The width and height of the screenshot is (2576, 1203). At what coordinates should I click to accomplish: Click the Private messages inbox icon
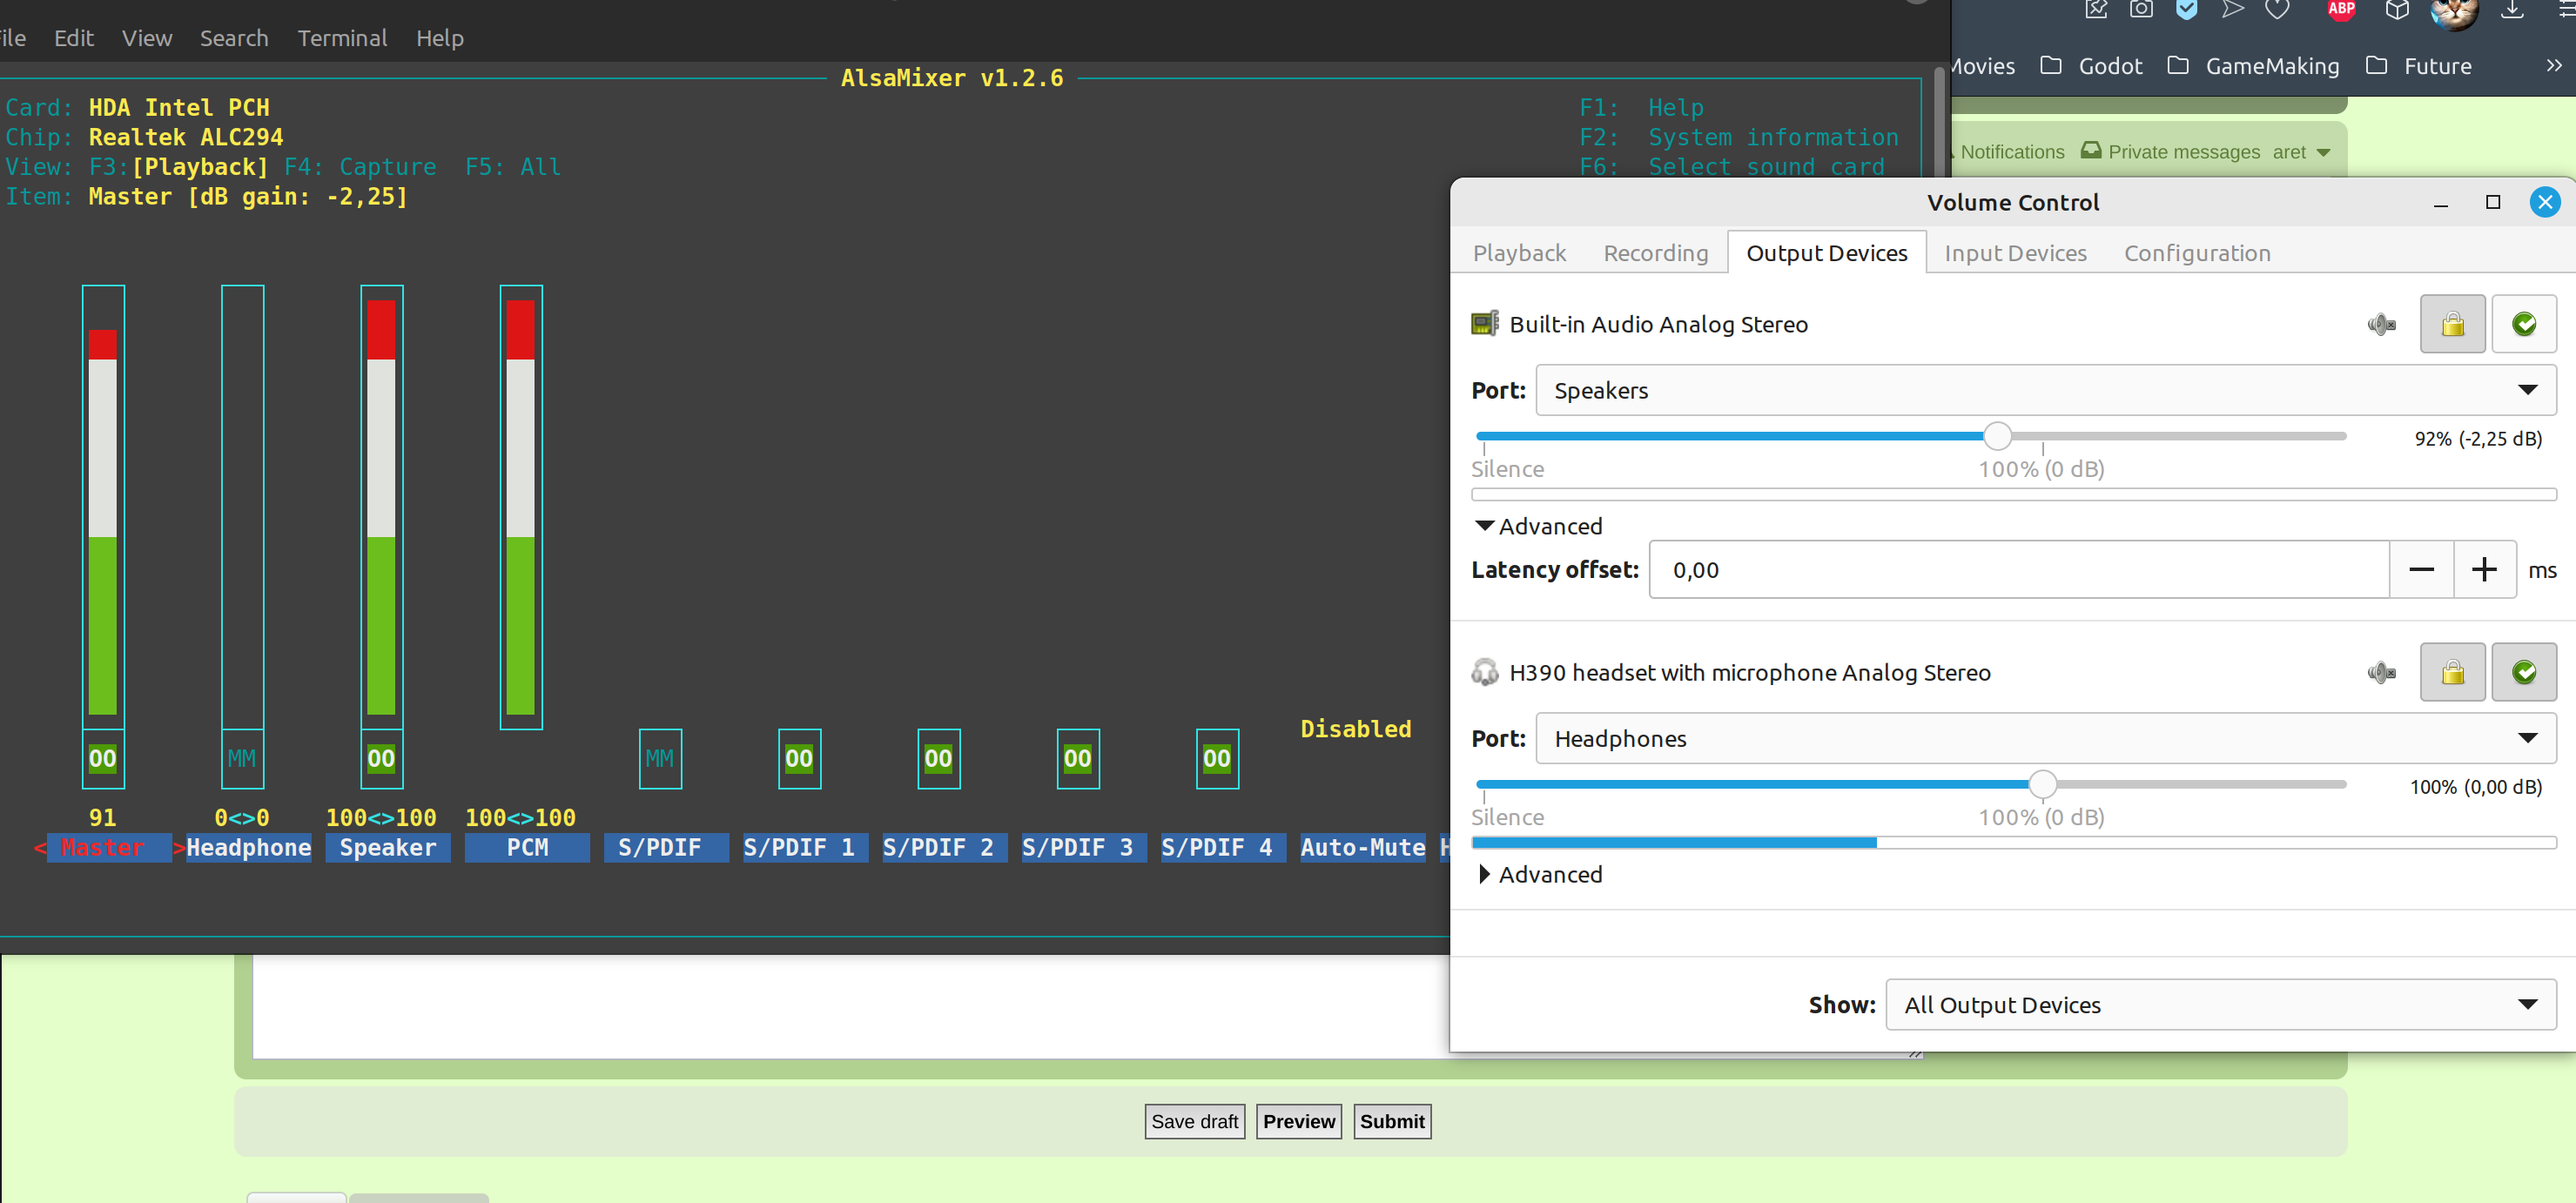click(2090, 151)
